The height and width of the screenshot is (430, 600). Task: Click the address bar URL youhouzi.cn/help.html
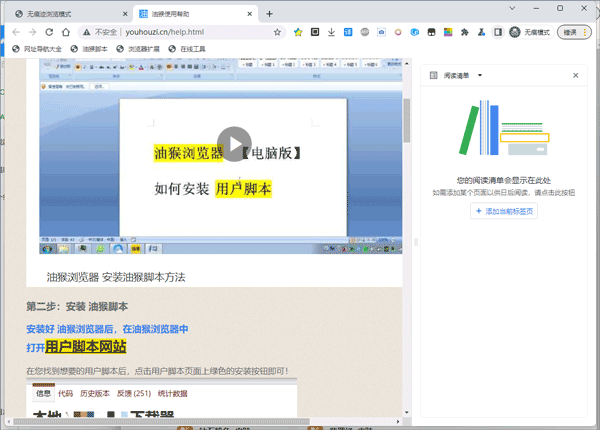click(x=165, y=32)
